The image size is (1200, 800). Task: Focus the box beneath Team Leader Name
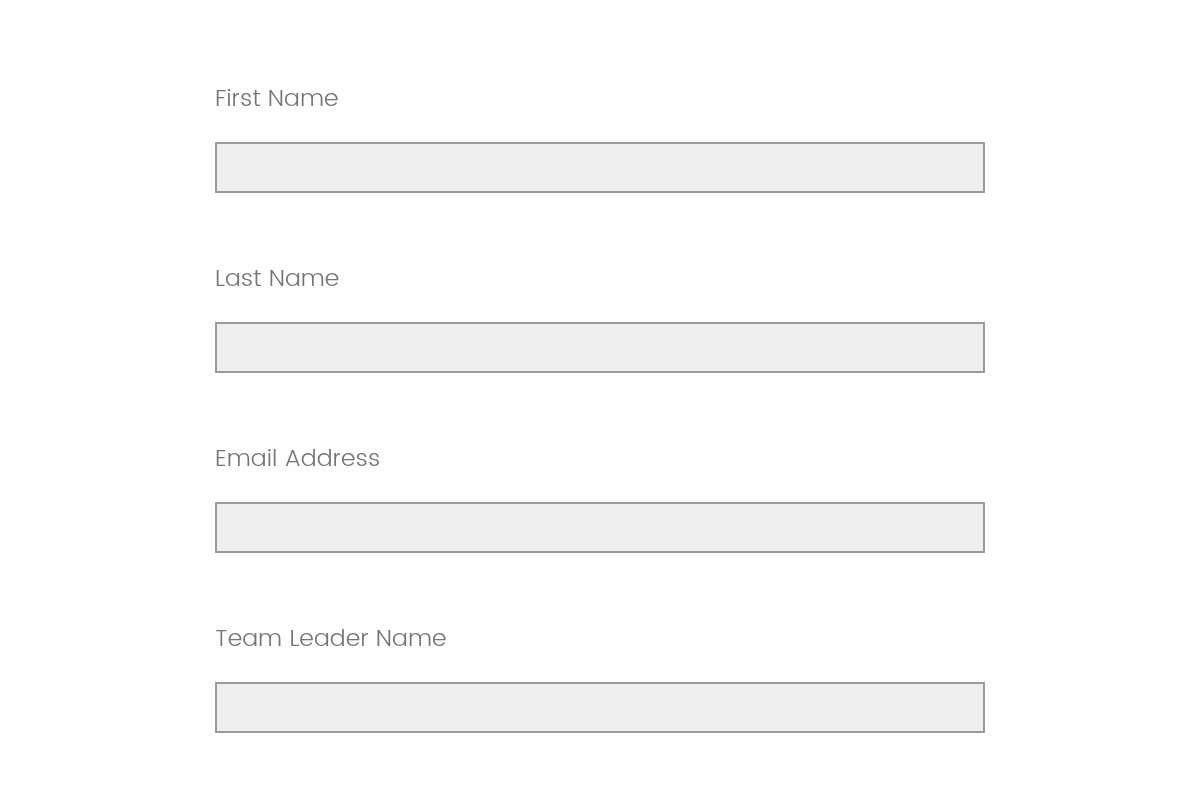pos(600,707)
